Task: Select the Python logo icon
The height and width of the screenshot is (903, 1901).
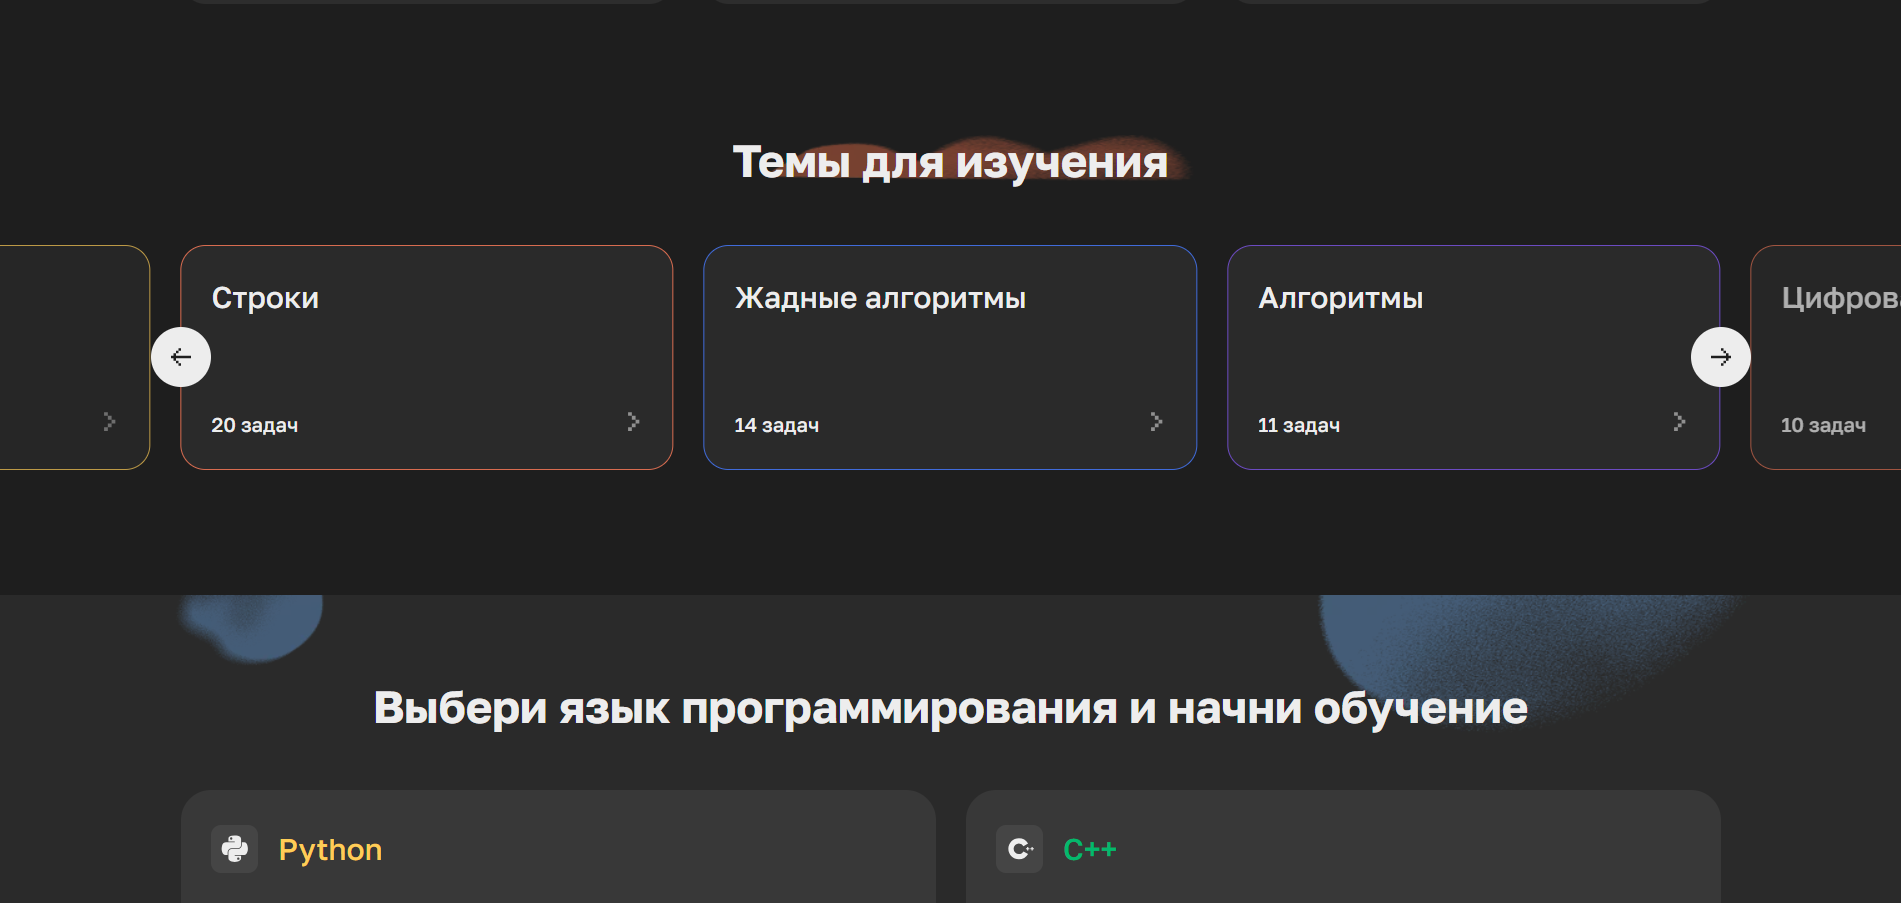Action: click(x=234, y=848)
